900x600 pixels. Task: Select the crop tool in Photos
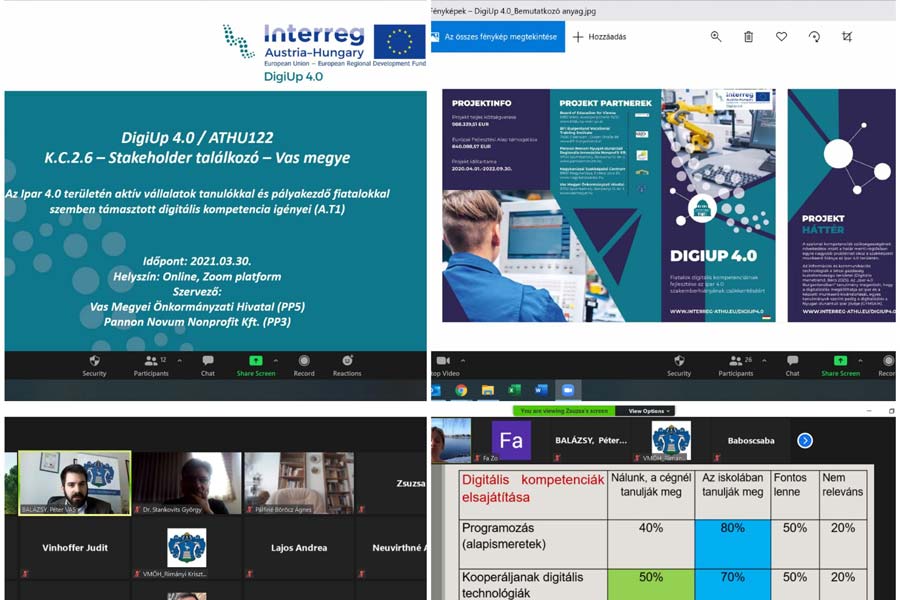point(847,36)
